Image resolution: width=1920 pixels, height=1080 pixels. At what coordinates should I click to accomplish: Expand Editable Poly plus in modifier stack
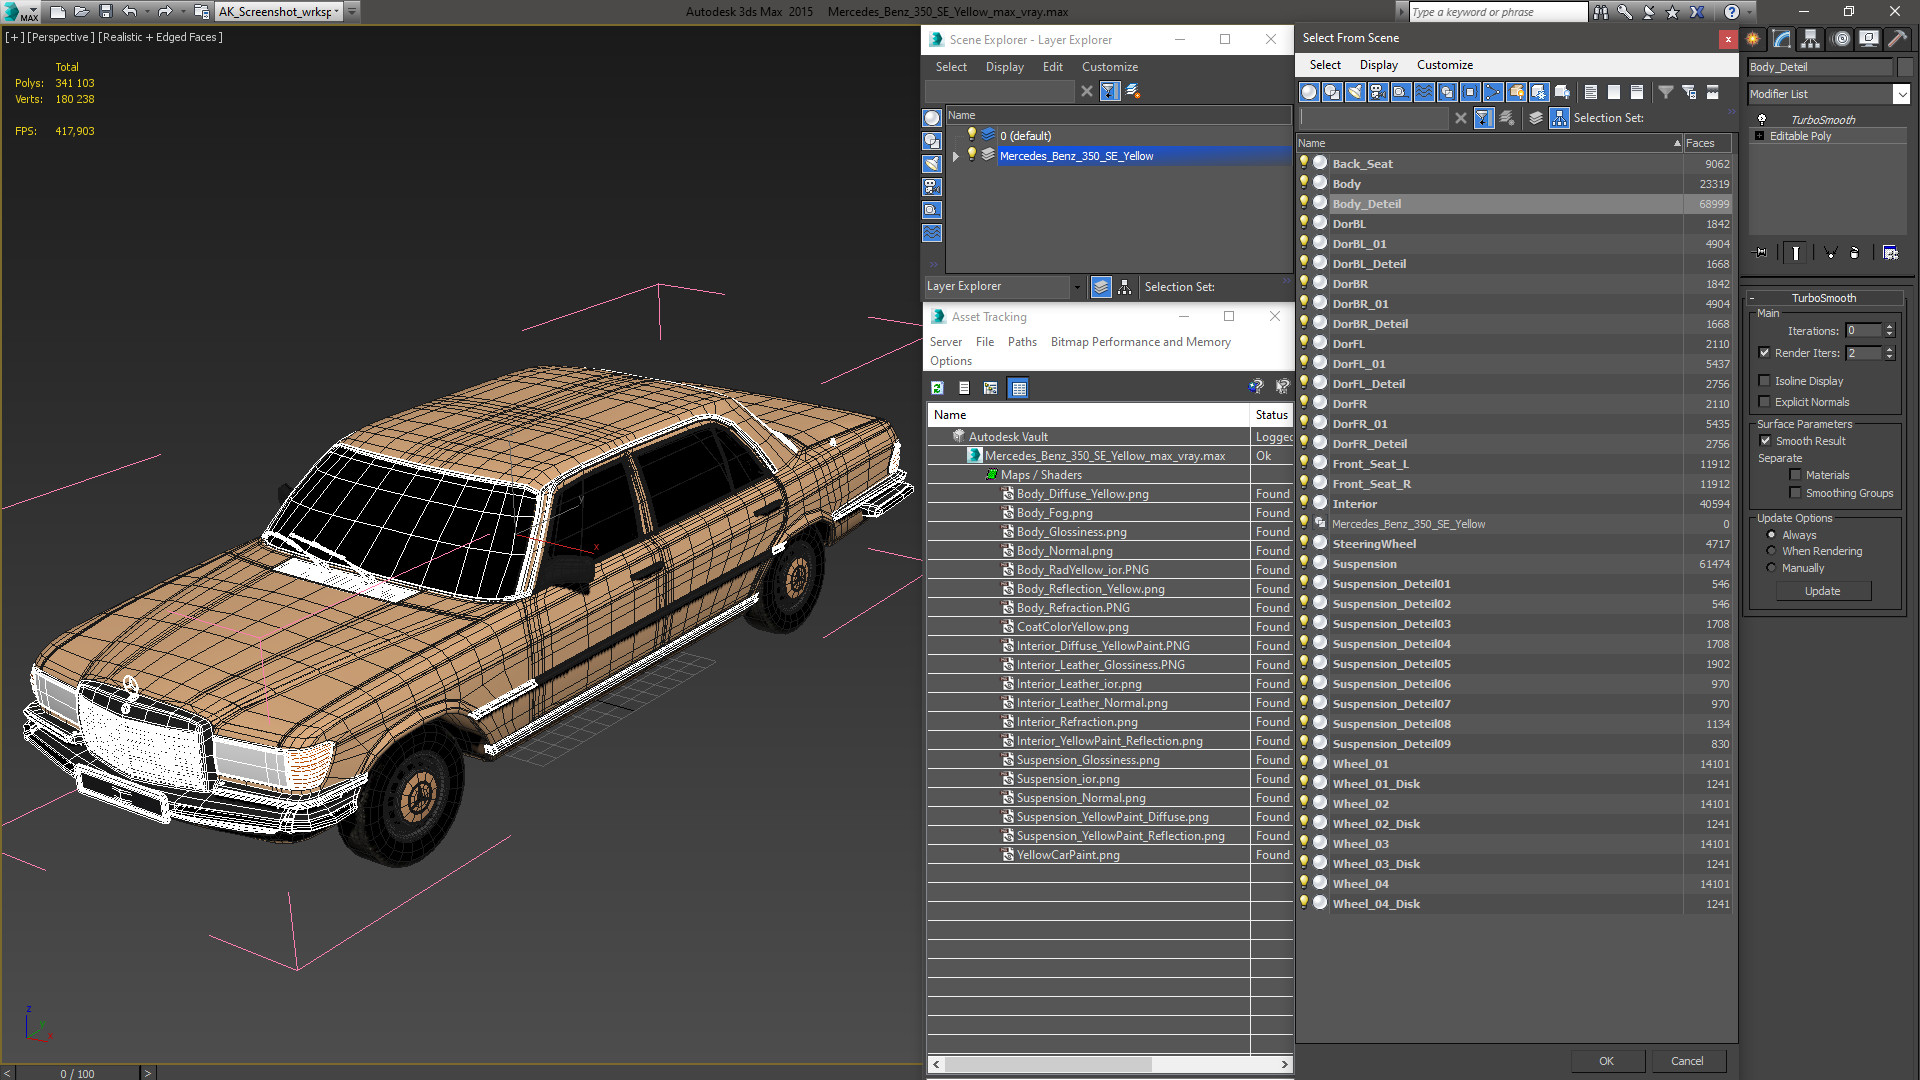tap(1759, 136)
